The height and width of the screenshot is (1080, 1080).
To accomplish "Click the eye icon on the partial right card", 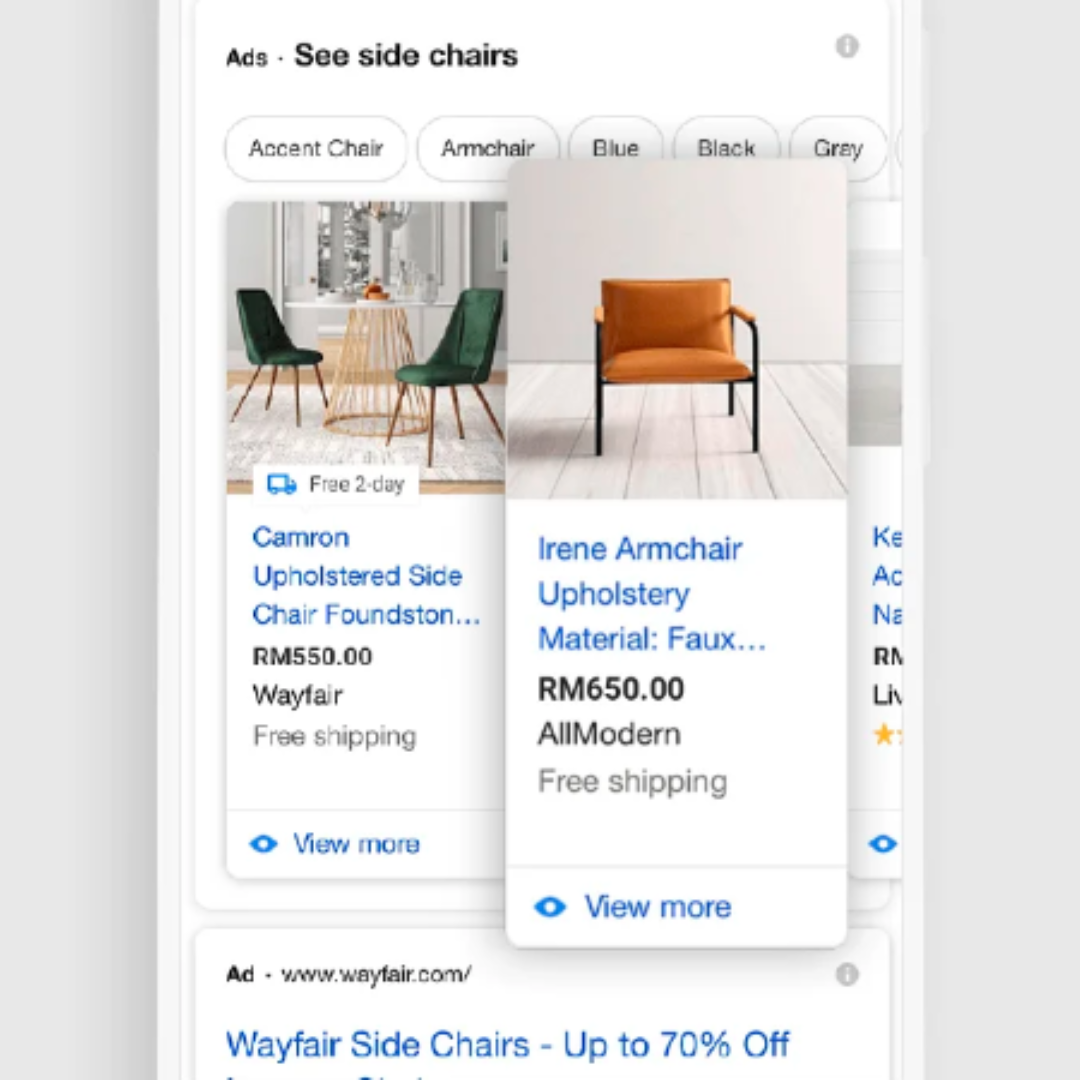I will pyautogui.click(x=883, y=844).
